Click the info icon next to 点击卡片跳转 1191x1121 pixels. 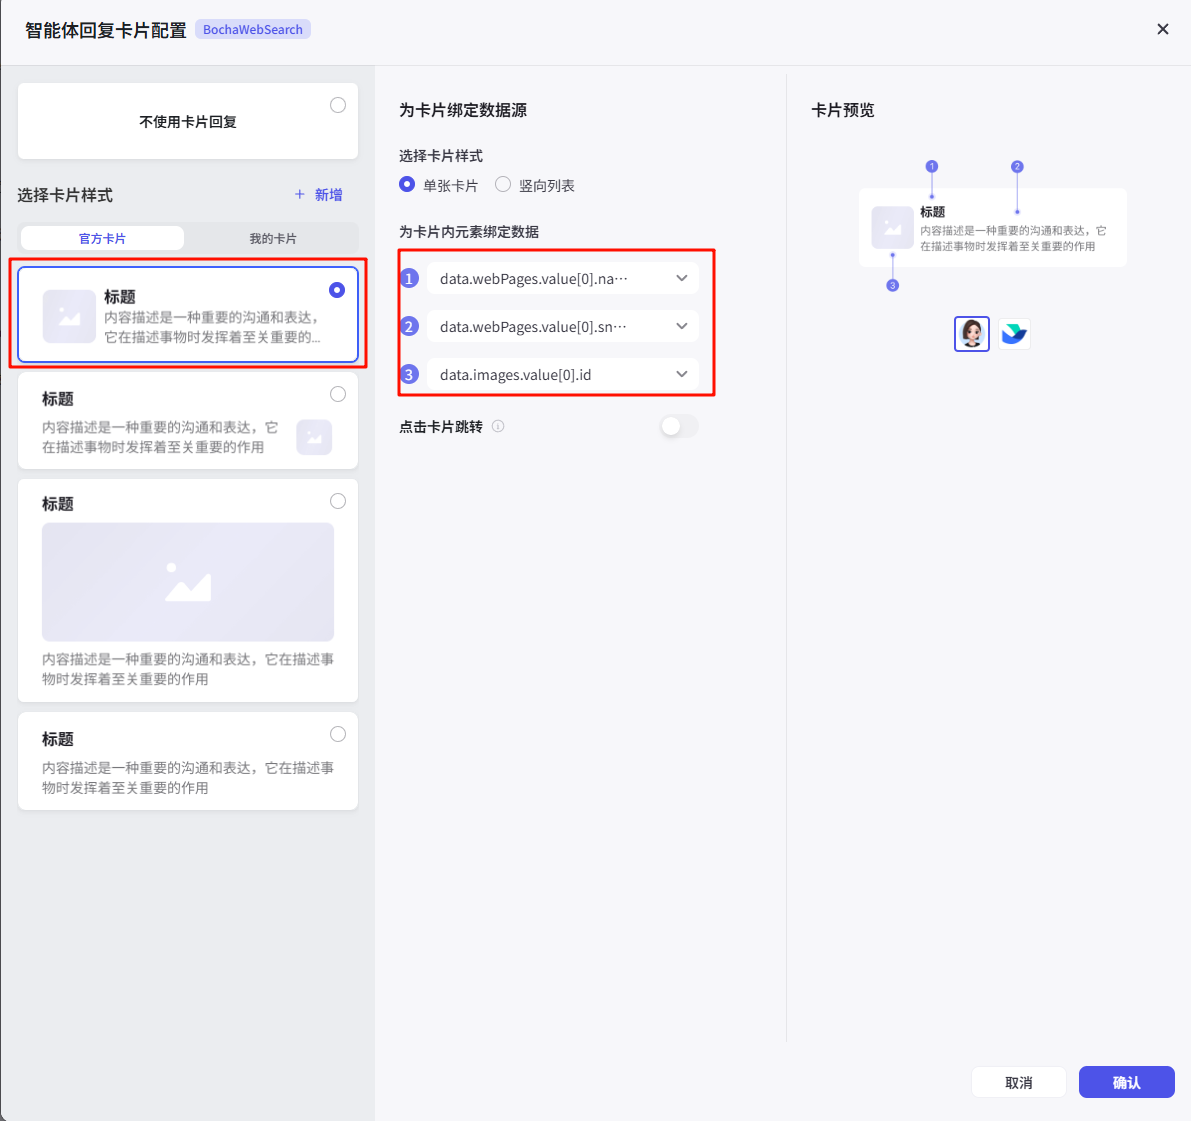click(x=497, y=425)
